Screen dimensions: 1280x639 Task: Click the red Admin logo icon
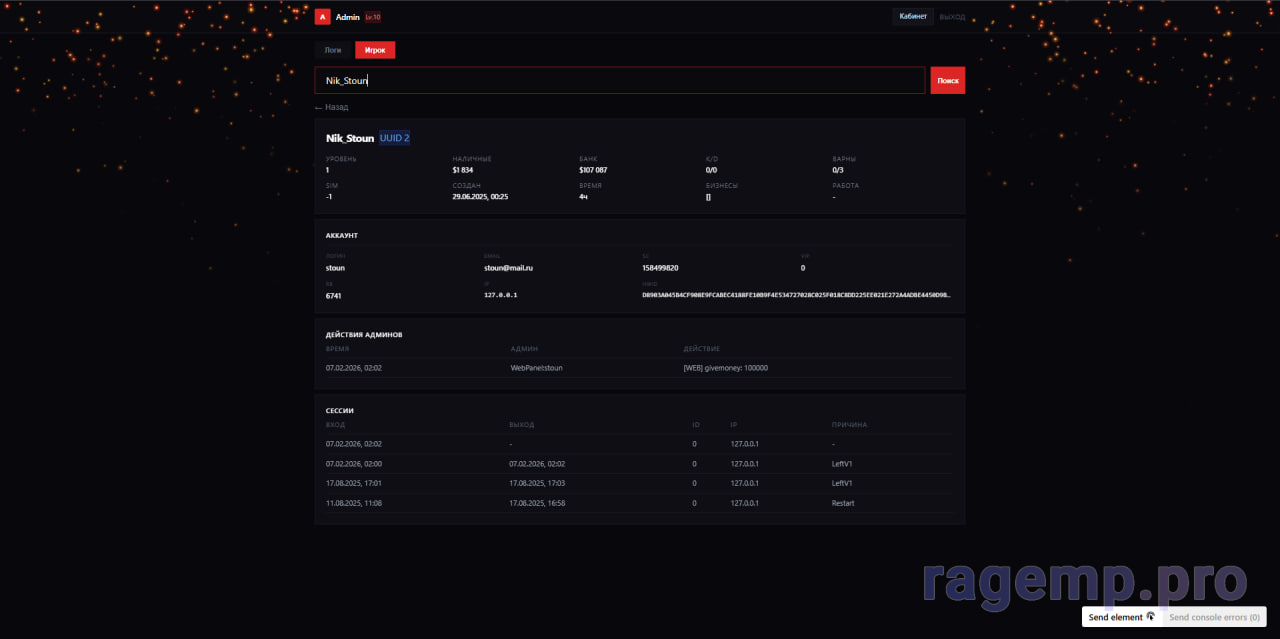coord(322,17)
